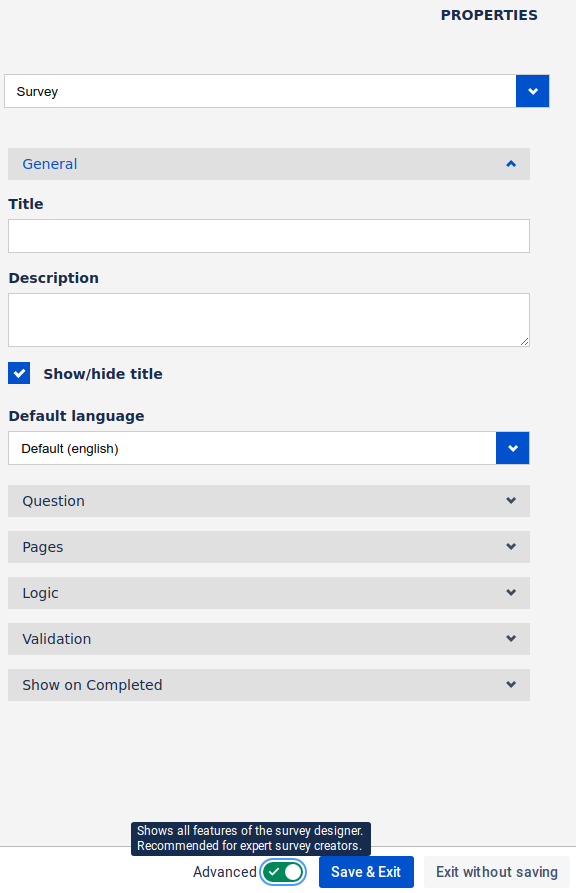Collapse General section using up chevron
The width and height of the screenshot is (576, 893).
[511, 164]
